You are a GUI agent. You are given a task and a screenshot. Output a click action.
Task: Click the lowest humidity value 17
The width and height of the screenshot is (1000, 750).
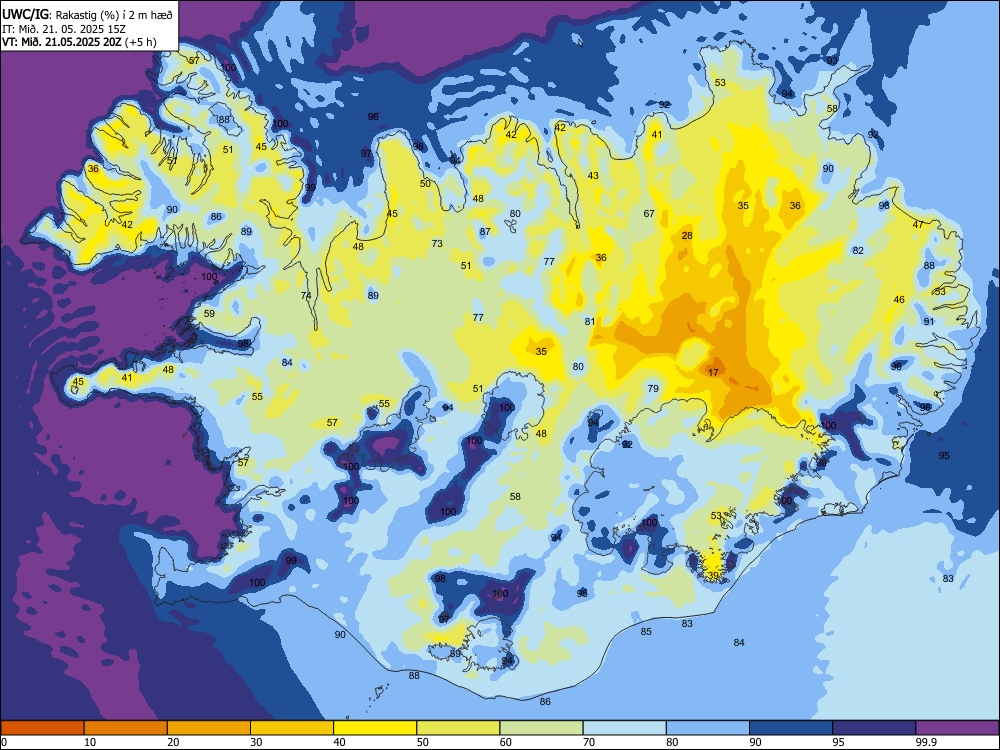(713, 372)
